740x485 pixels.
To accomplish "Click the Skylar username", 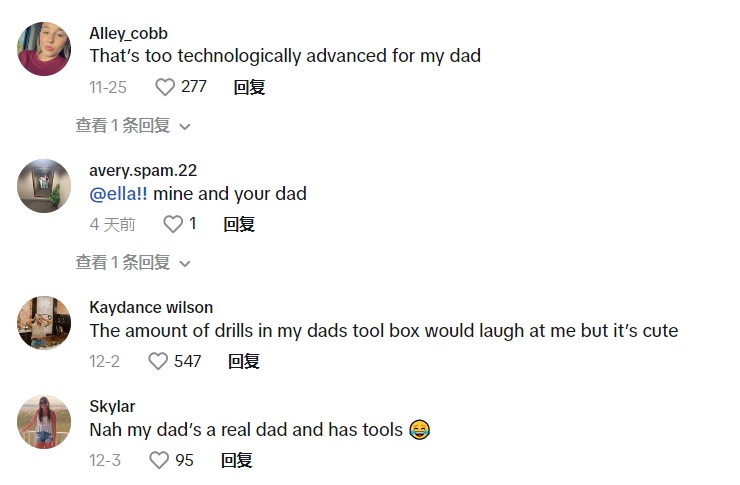I will click(x=112, y=406).
